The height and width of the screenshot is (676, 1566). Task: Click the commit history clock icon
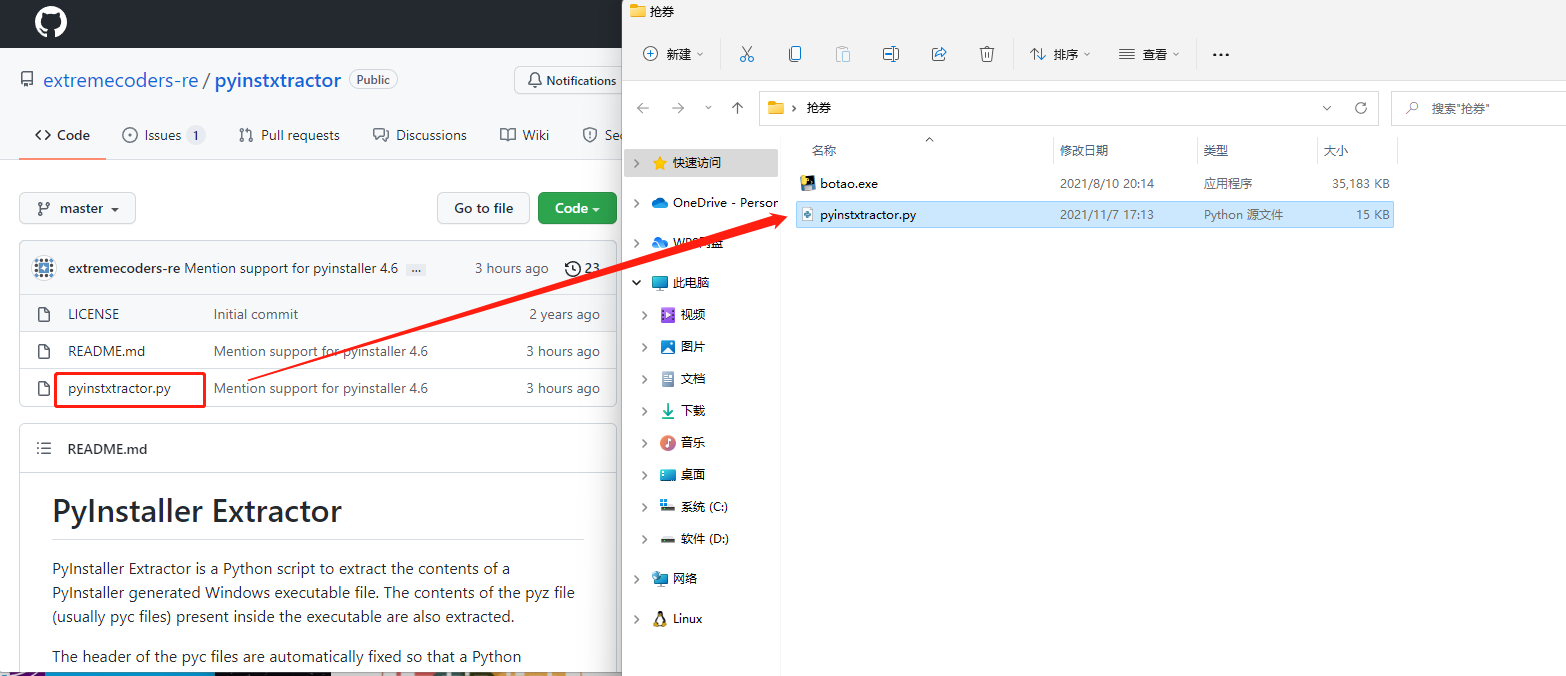[x=573, y=268]
